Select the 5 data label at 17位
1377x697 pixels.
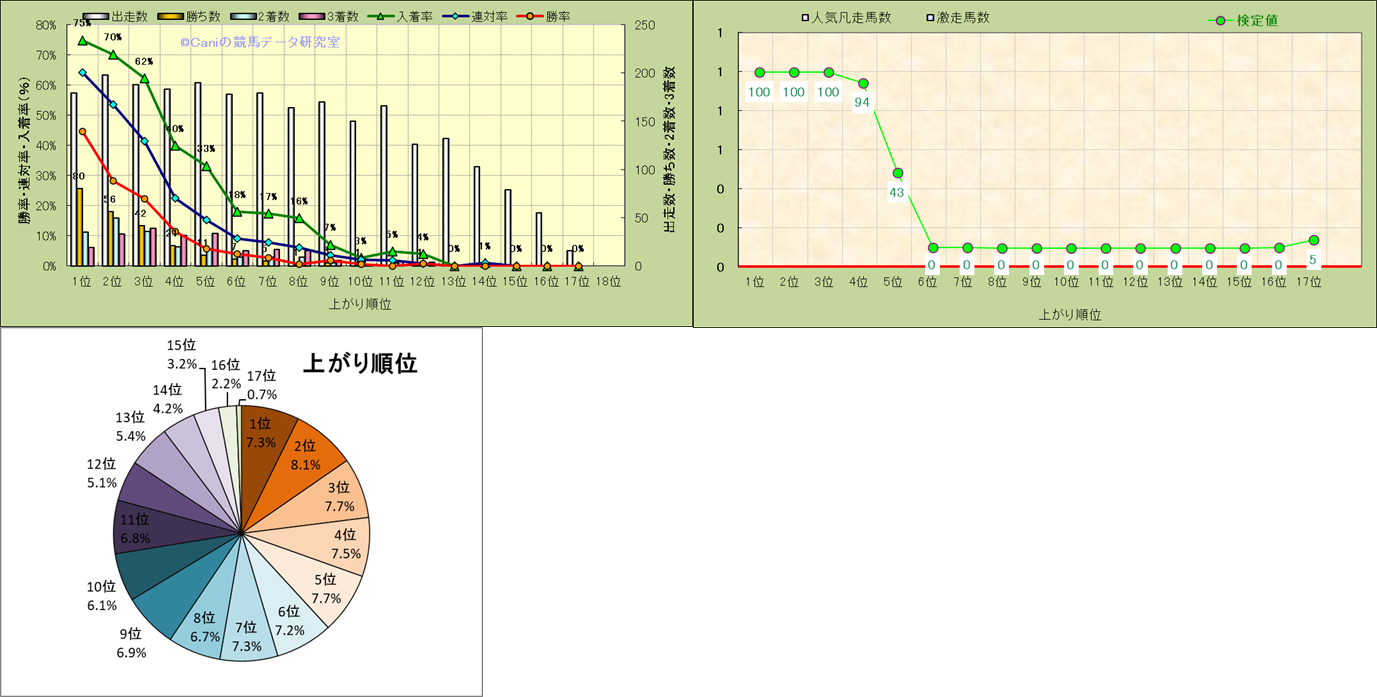tap(1313, 261)
